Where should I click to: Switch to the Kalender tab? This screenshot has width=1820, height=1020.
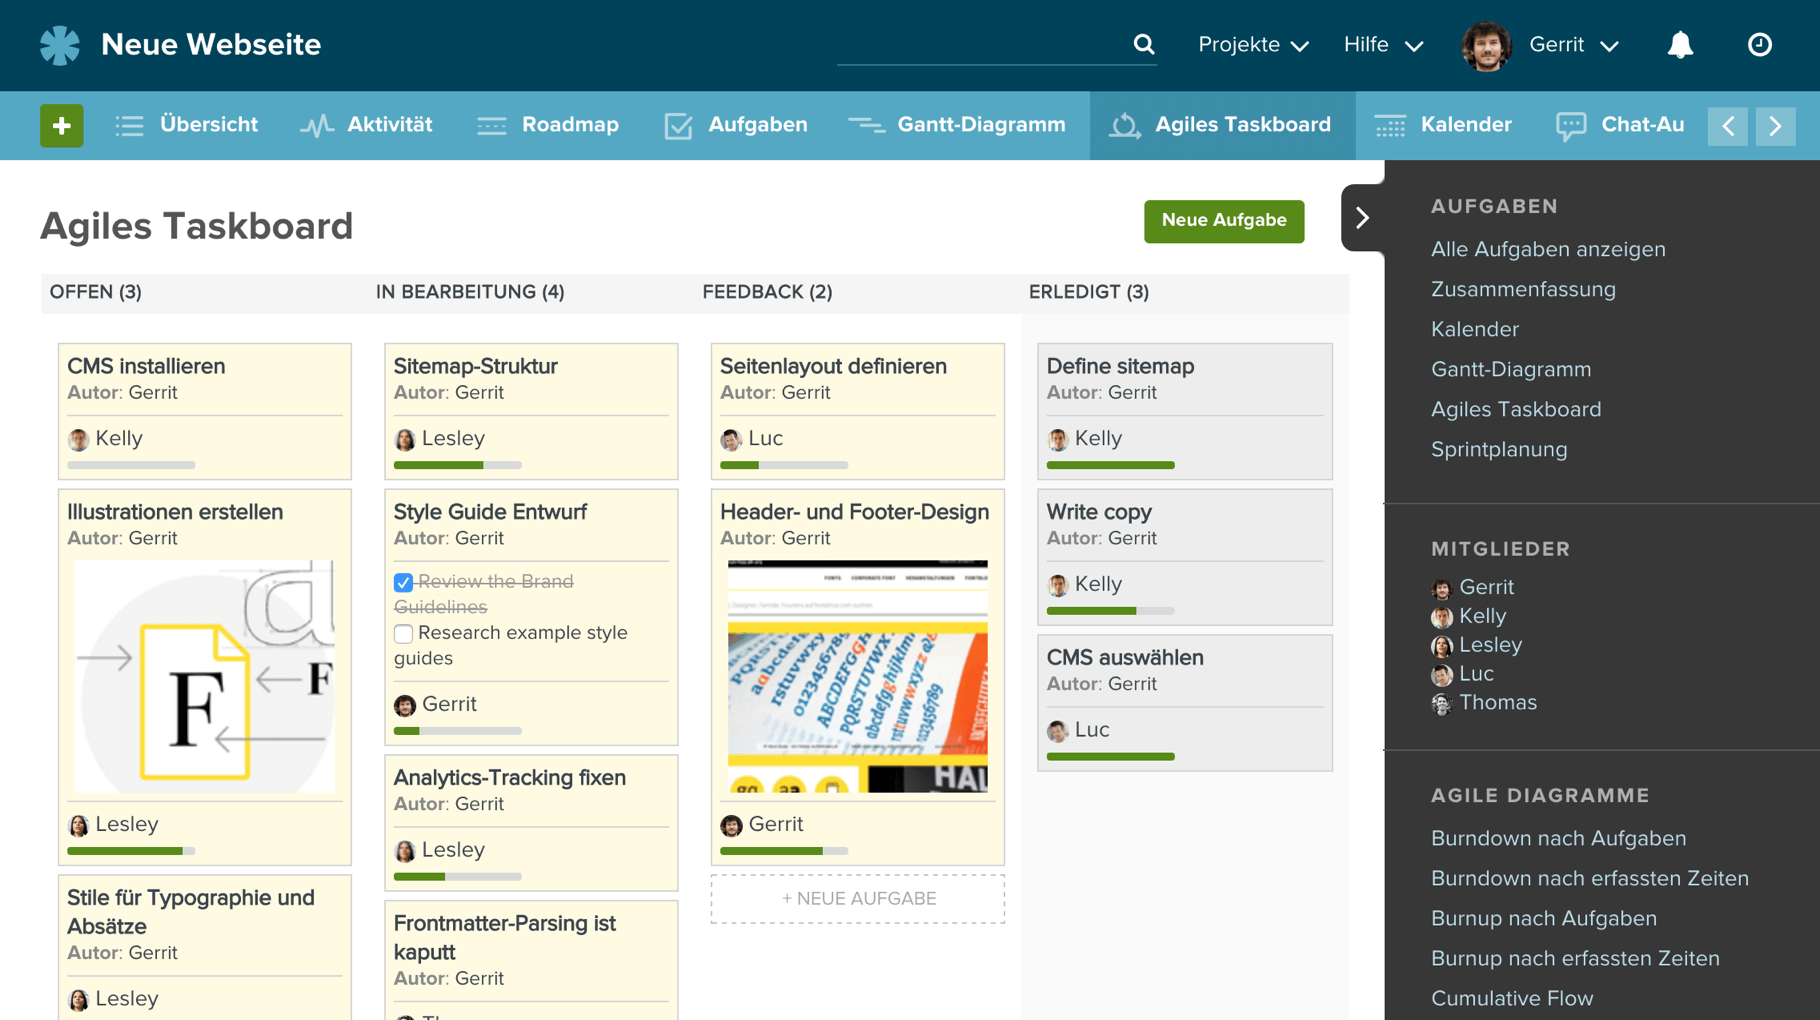point(1443,125)
